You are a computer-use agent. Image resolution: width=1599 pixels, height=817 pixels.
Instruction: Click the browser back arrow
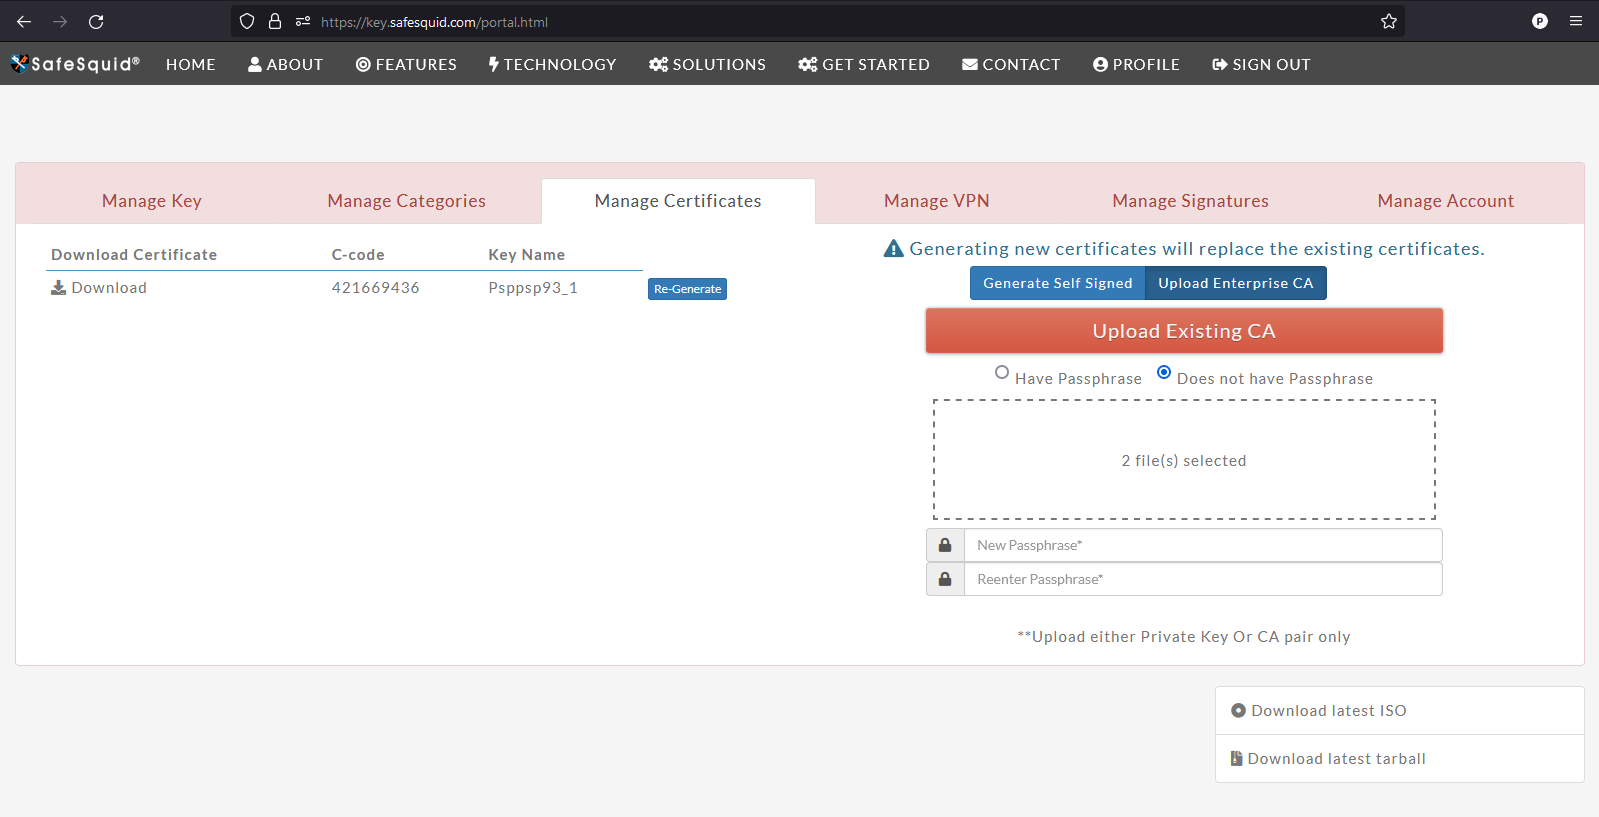point(24,21)
